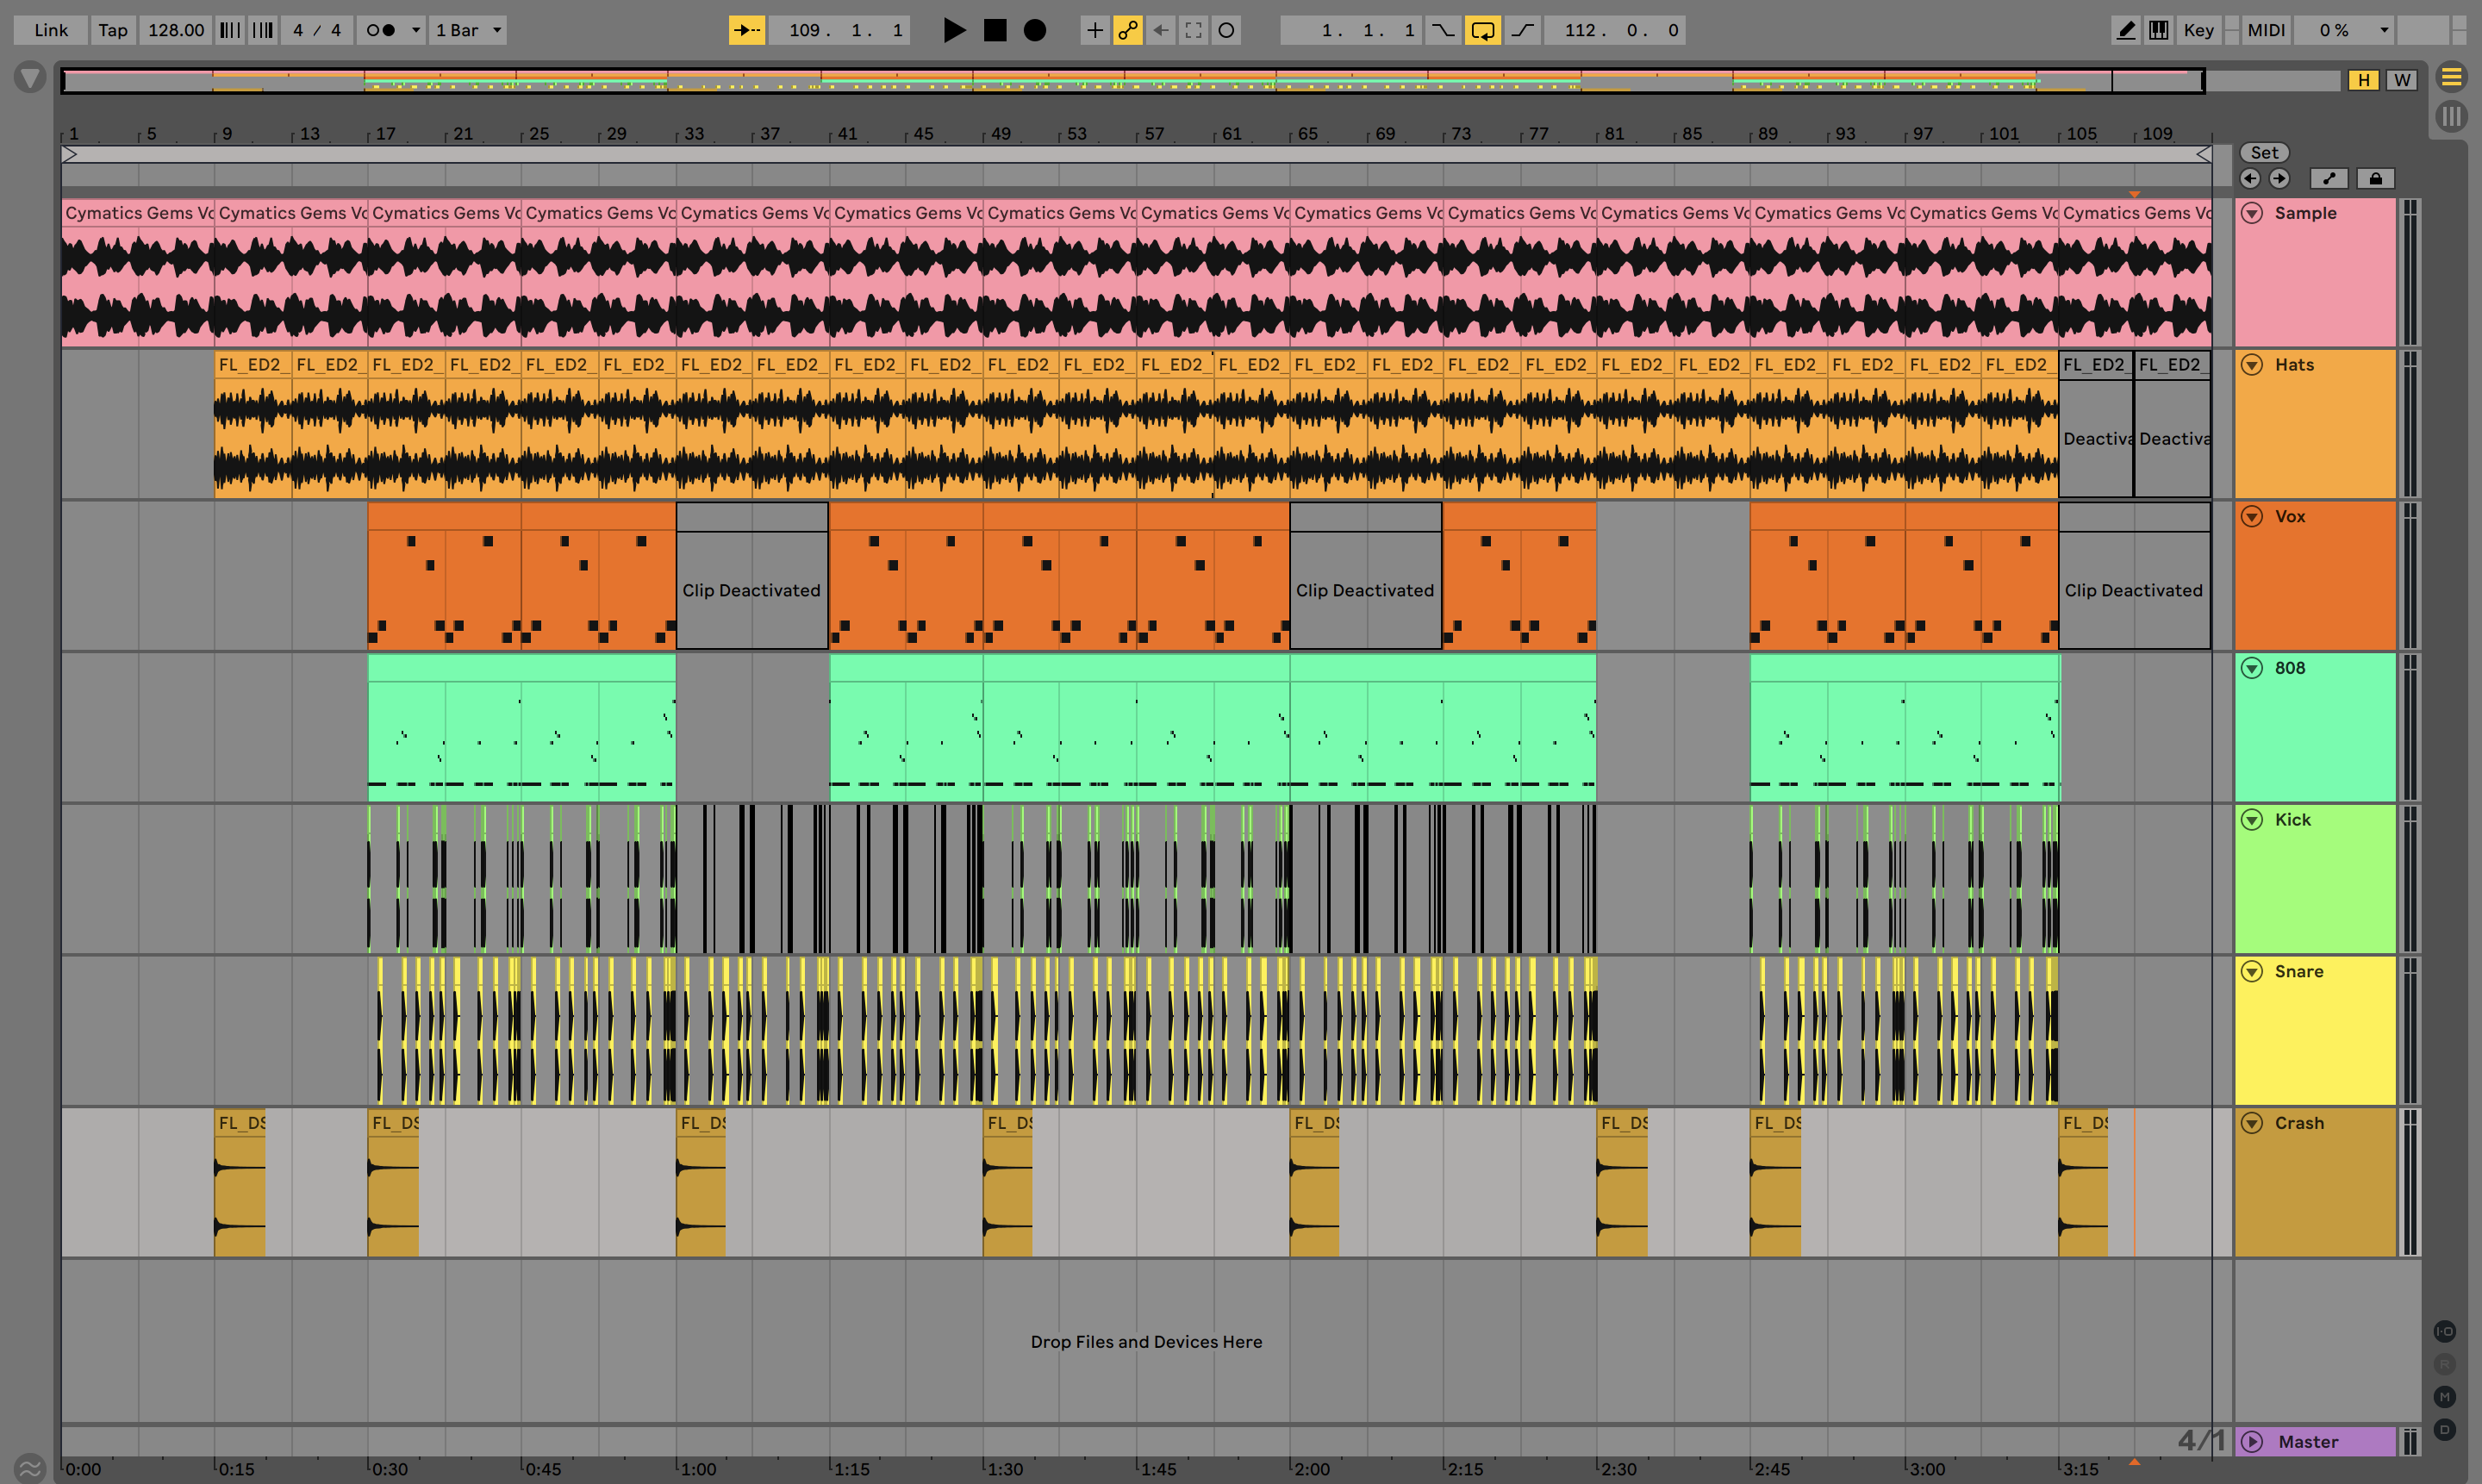Enable Draw Mode pencil icon
Viewport: 2482px width, 1484px height.
[2126, 30]
